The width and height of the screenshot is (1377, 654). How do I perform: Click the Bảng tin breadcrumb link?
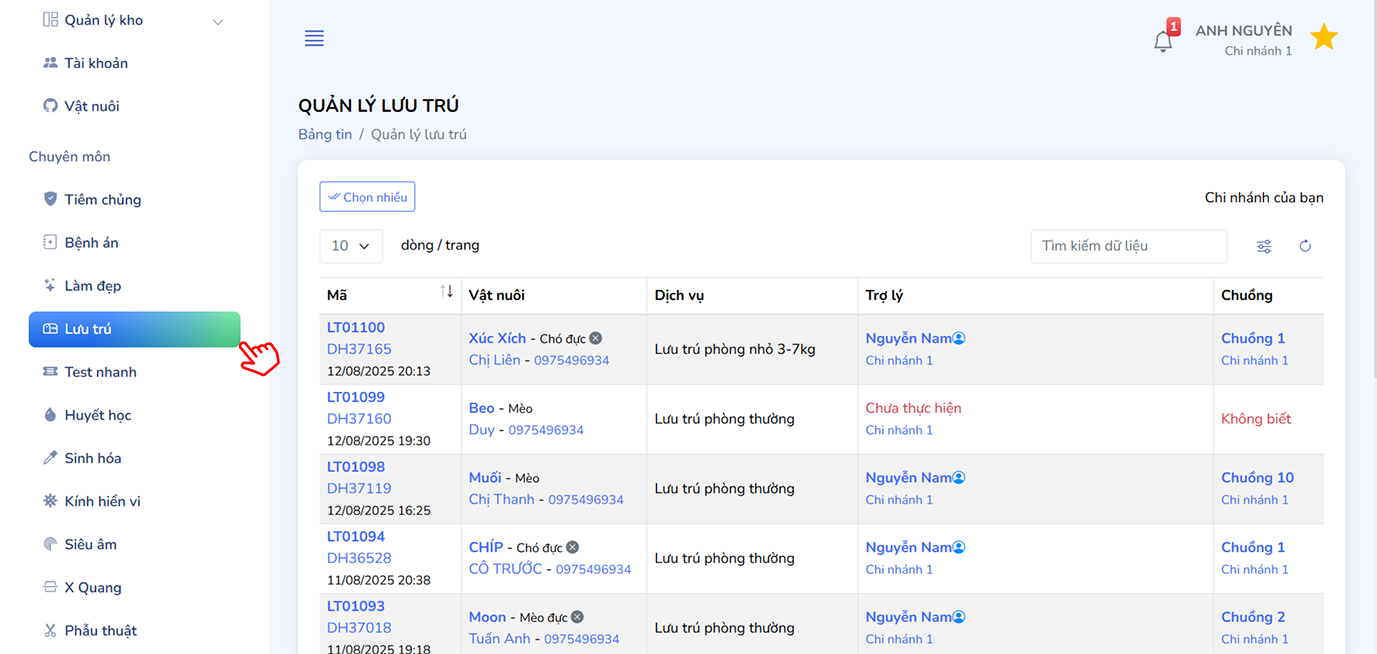pyautogui.click(x=325, y=134)
